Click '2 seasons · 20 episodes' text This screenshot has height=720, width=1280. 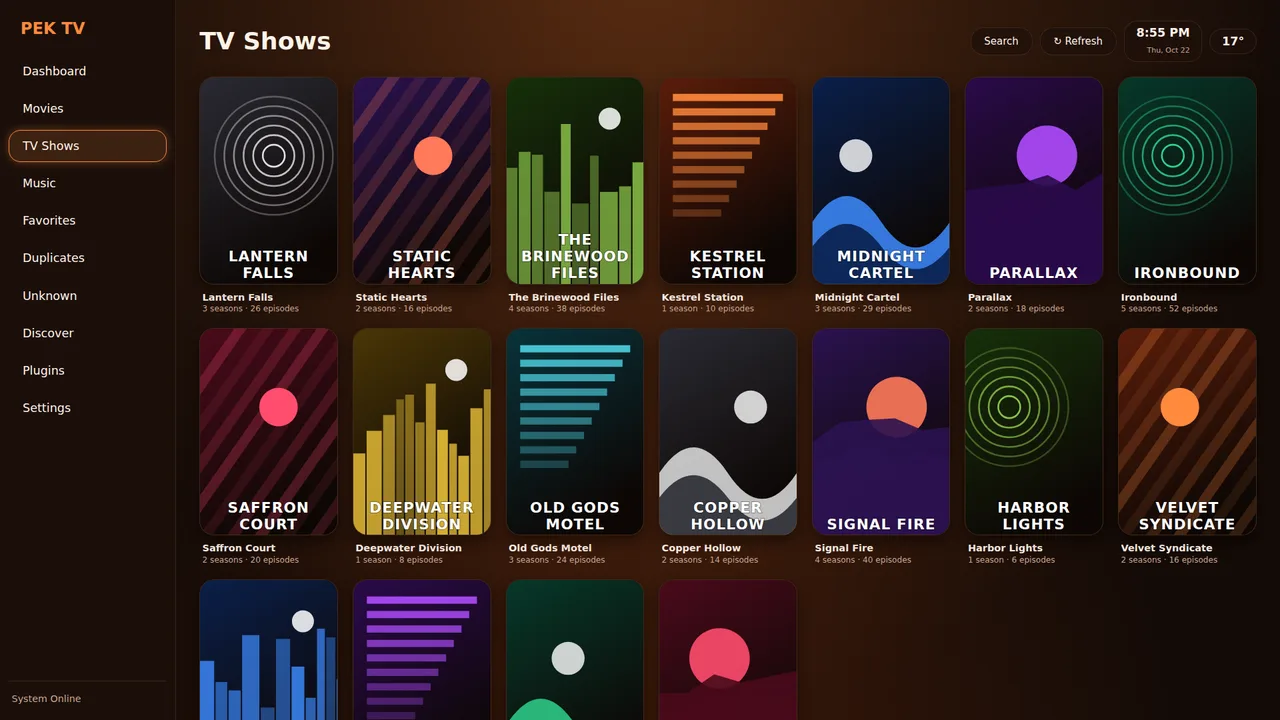tap(251, 560)
